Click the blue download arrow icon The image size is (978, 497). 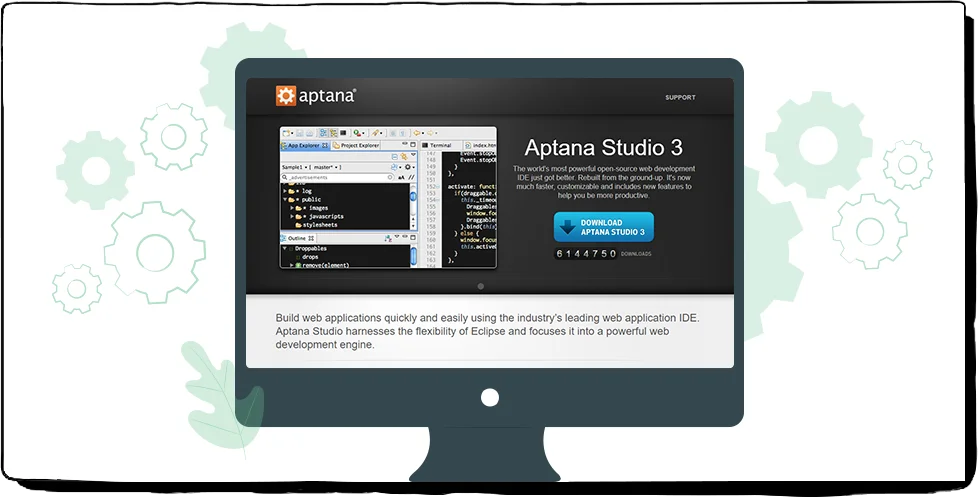point(567,227)
